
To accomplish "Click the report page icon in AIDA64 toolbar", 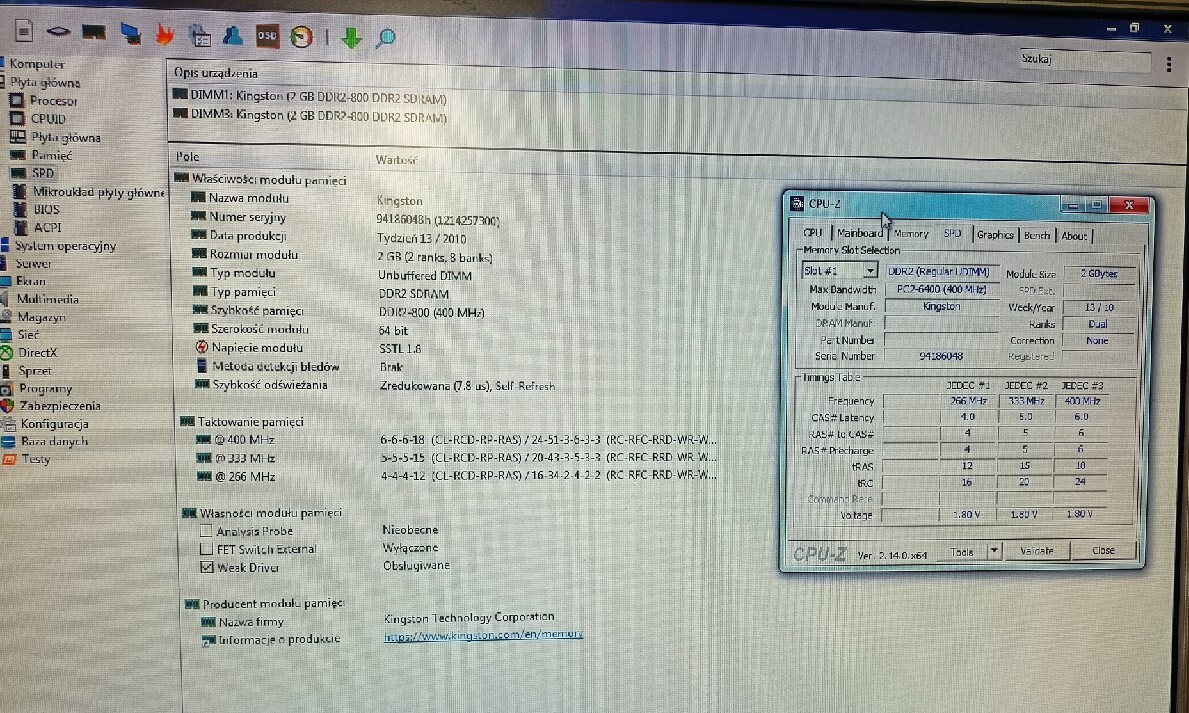I will (x=24, y=30).
